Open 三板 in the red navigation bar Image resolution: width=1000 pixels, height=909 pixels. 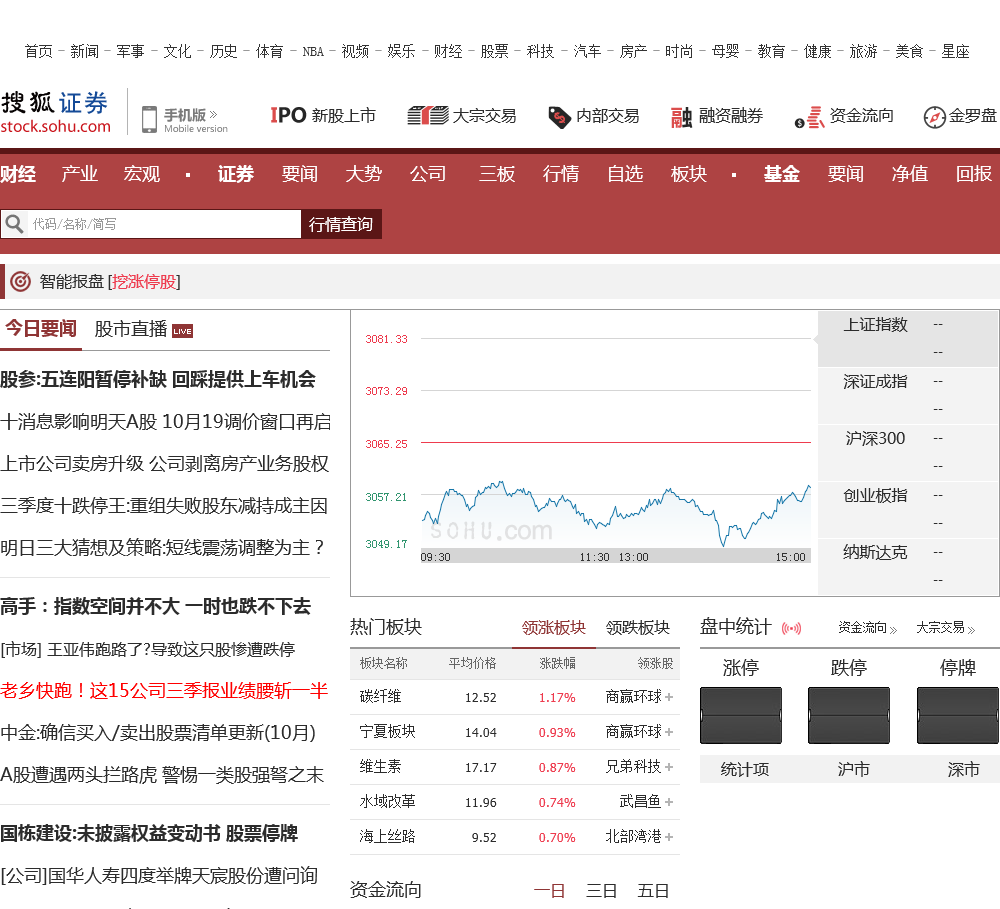(497, 174)
